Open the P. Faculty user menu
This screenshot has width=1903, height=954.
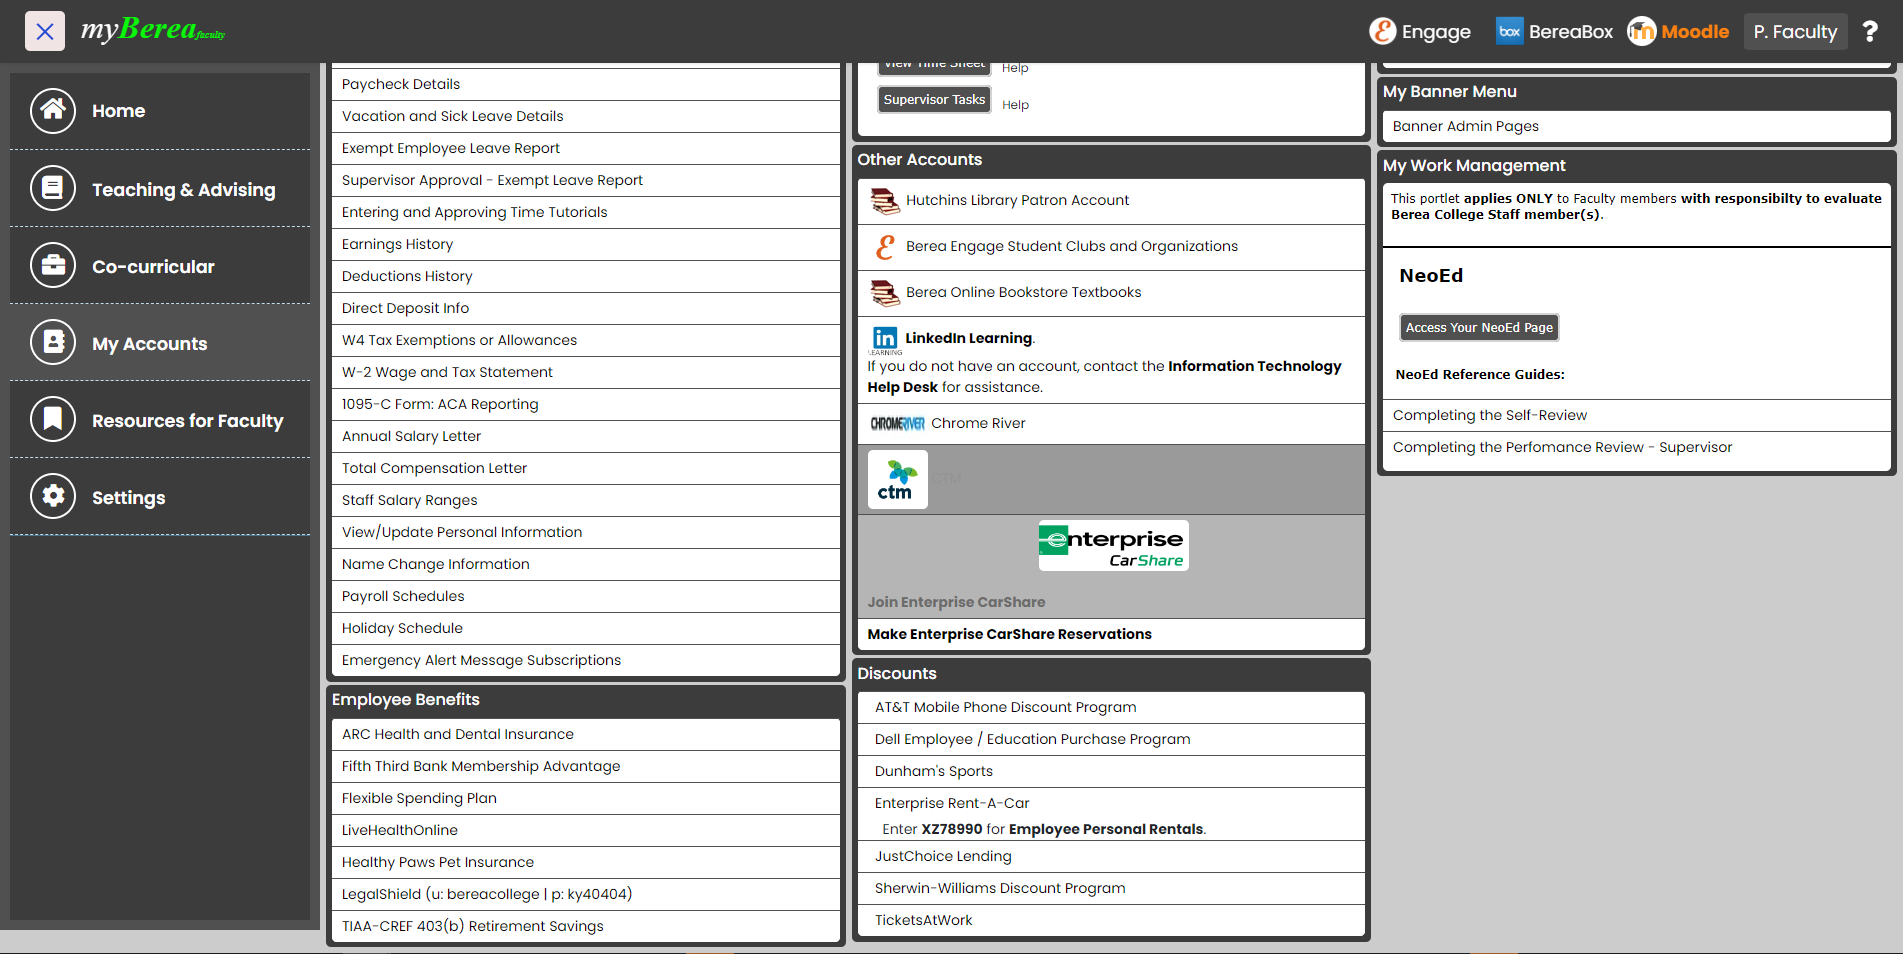coord(1795,32)
